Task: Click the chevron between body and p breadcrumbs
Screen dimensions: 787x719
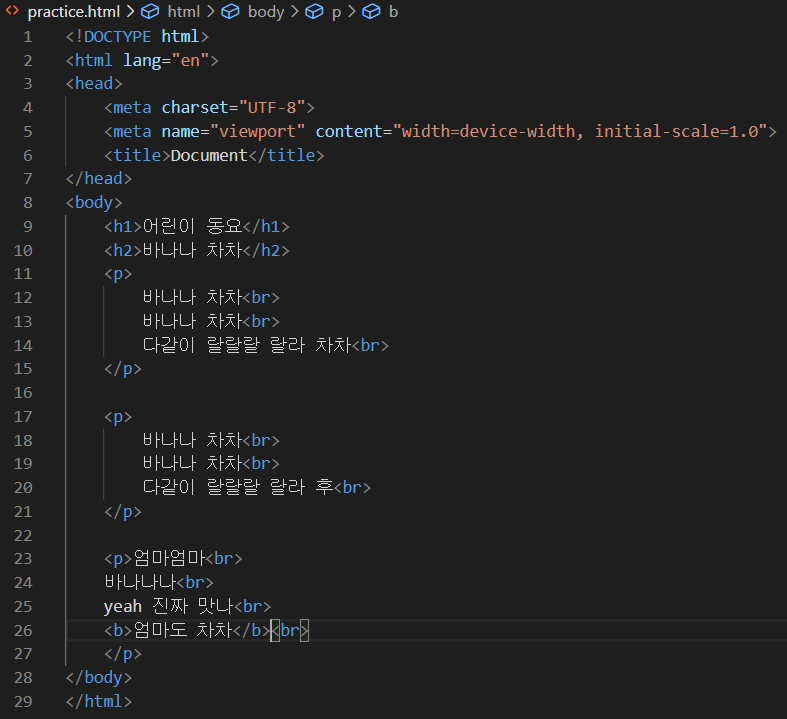Action: click(295, 11)
